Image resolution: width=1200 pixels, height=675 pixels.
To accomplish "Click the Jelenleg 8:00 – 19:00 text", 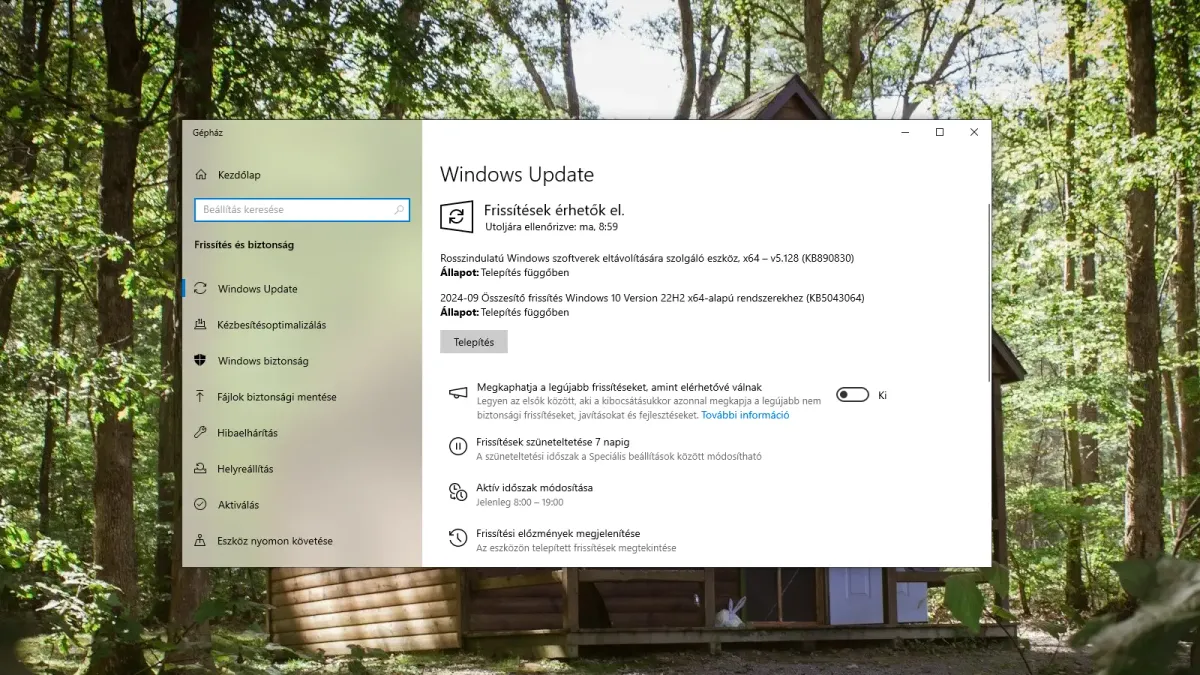I will pyautogui.click(x=520, y=502).
